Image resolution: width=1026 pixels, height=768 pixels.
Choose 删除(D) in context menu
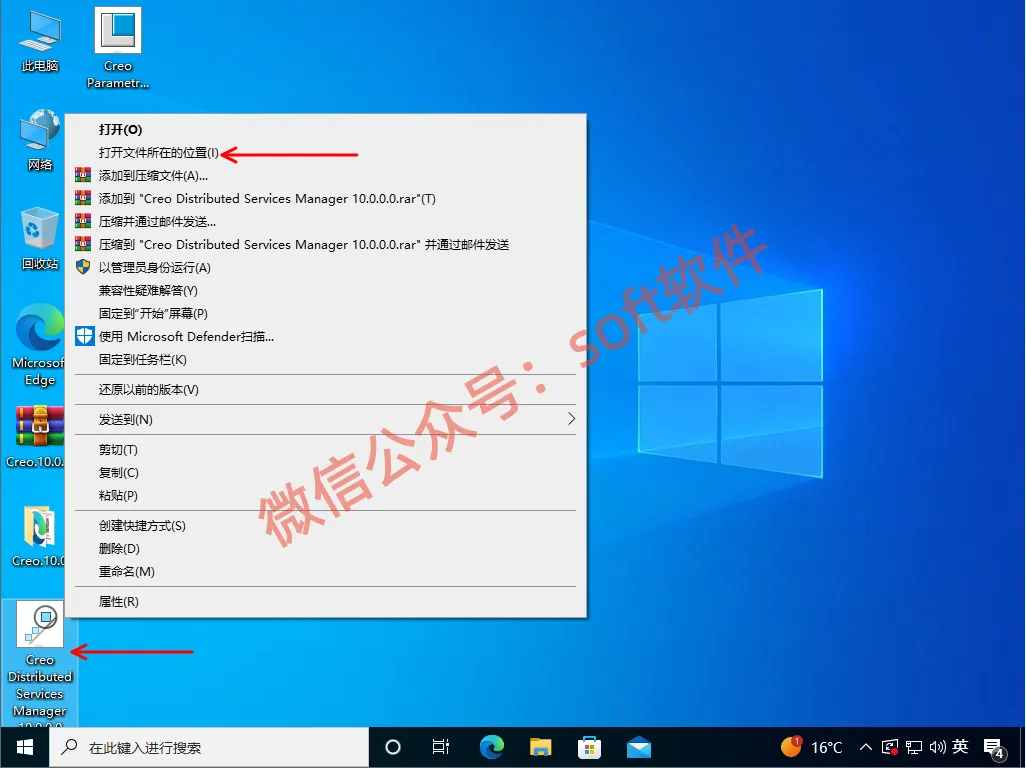(326, 549)
